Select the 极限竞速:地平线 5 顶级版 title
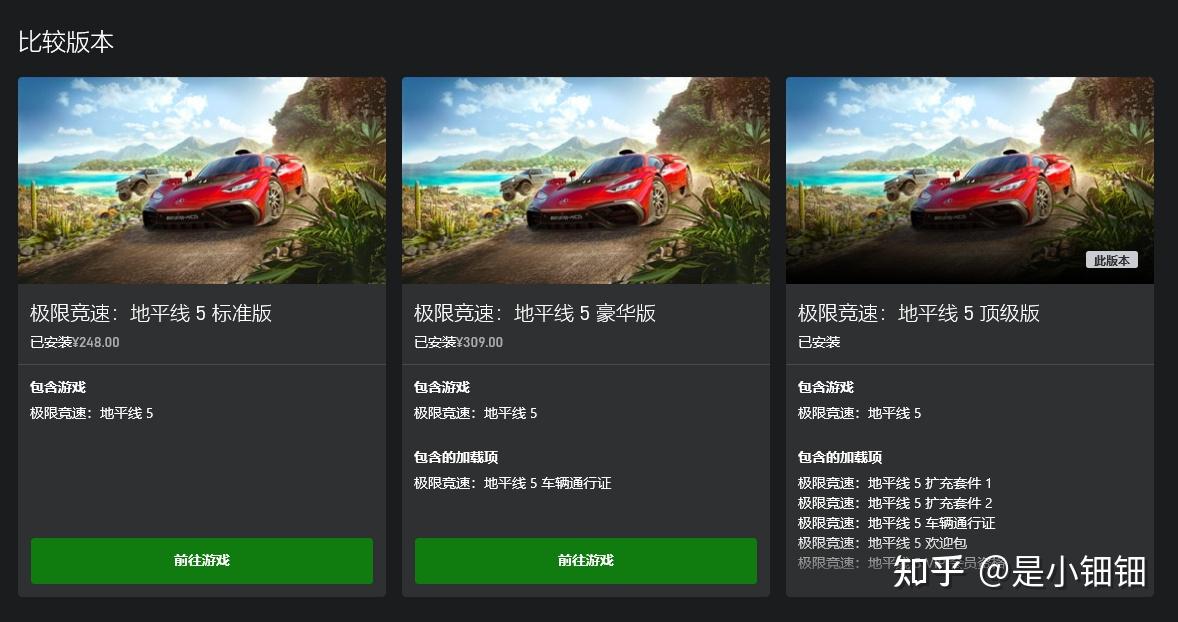This screenshot has width=1178, height=622. click(919, 313)
